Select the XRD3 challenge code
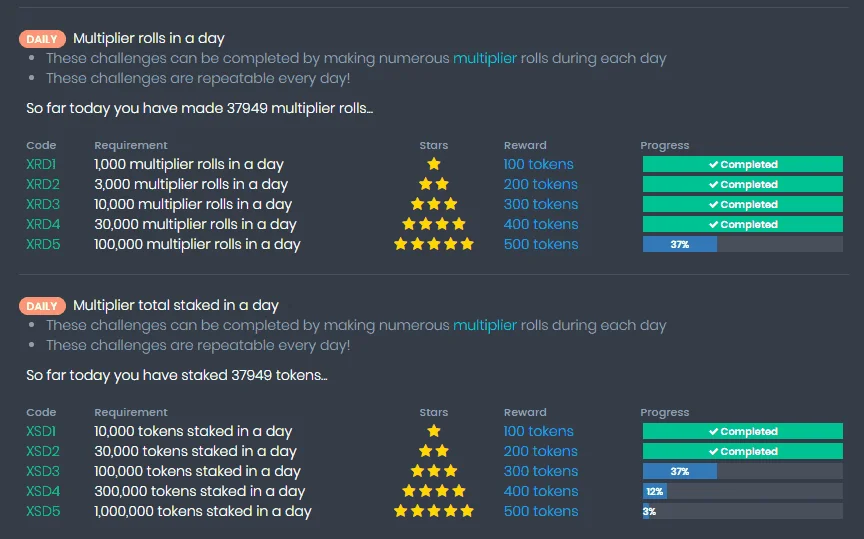864x539 pixels. [x=43, y=204]
